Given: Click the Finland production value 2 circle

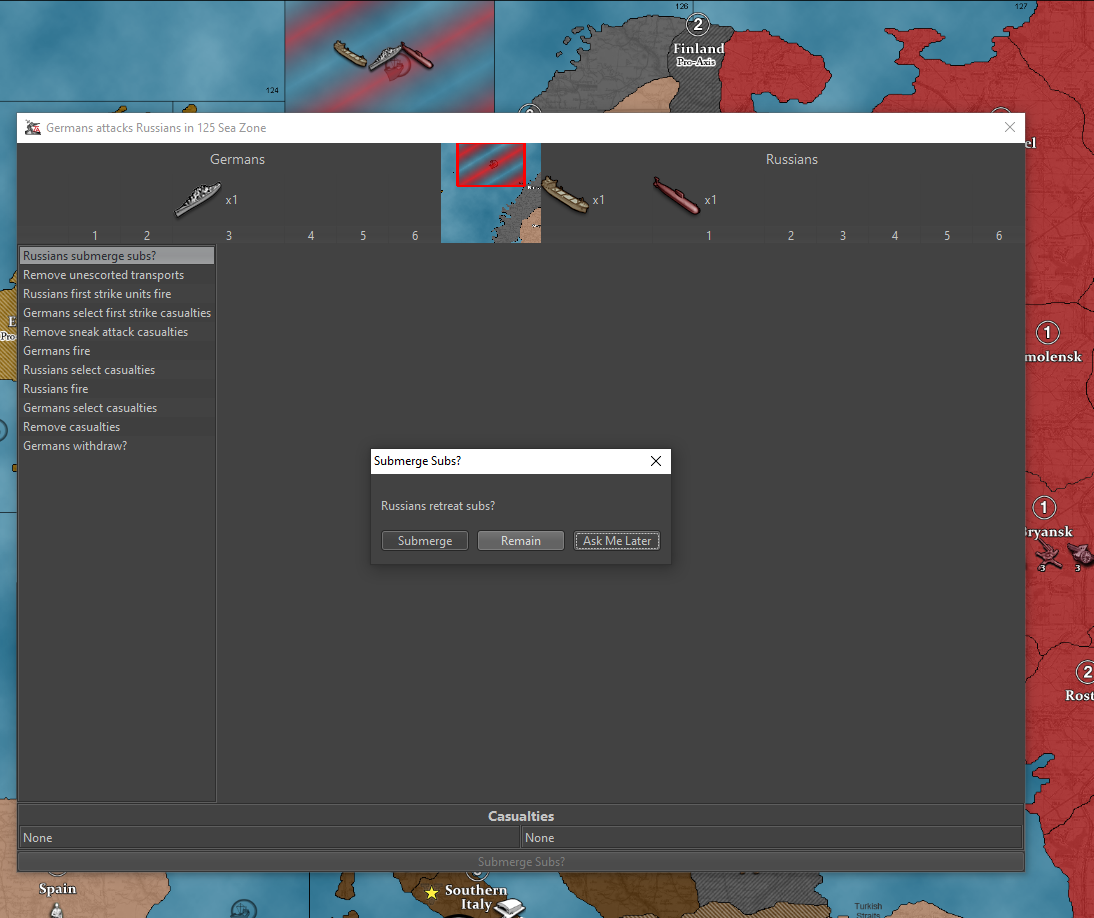Looking at the screenshot, I should [x=698, y=25].
